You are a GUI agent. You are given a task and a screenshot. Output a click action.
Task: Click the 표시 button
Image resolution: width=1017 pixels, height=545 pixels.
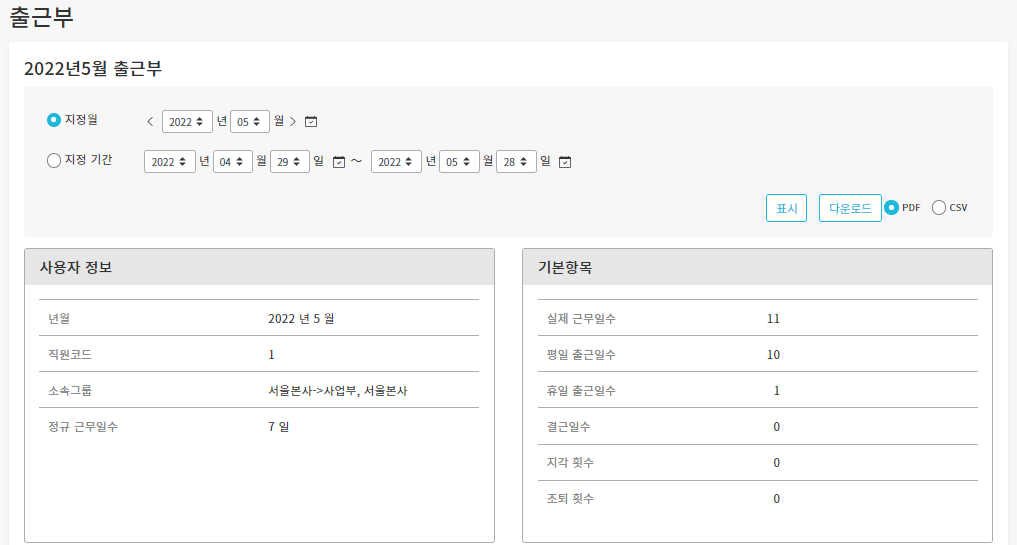coord(786,208)
